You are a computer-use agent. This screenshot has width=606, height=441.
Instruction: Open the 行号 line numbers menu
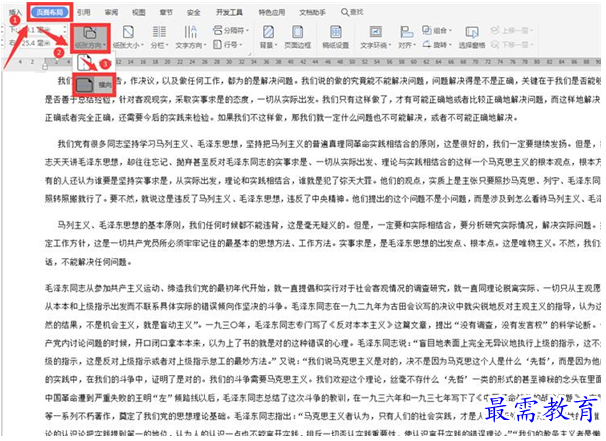(x=228, y=44)
